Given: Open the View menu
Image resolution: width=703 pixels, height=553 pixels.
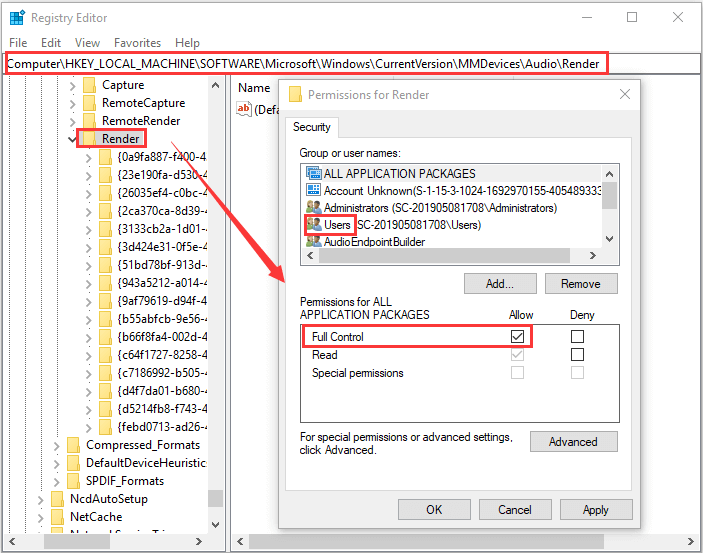Looking at the screenshot, I should coord(87,43).
